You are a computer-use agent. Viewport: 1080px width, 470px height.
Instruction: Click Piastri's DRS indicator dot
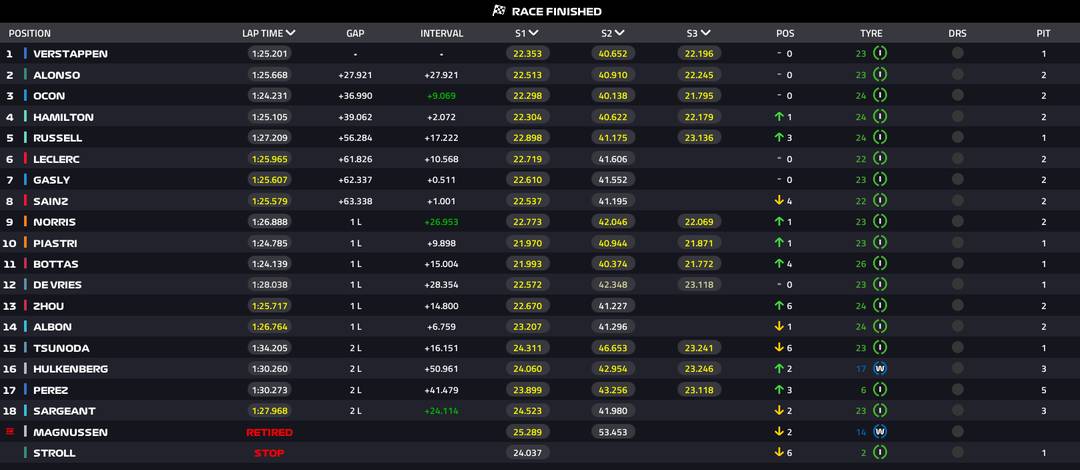click(957, 243)
